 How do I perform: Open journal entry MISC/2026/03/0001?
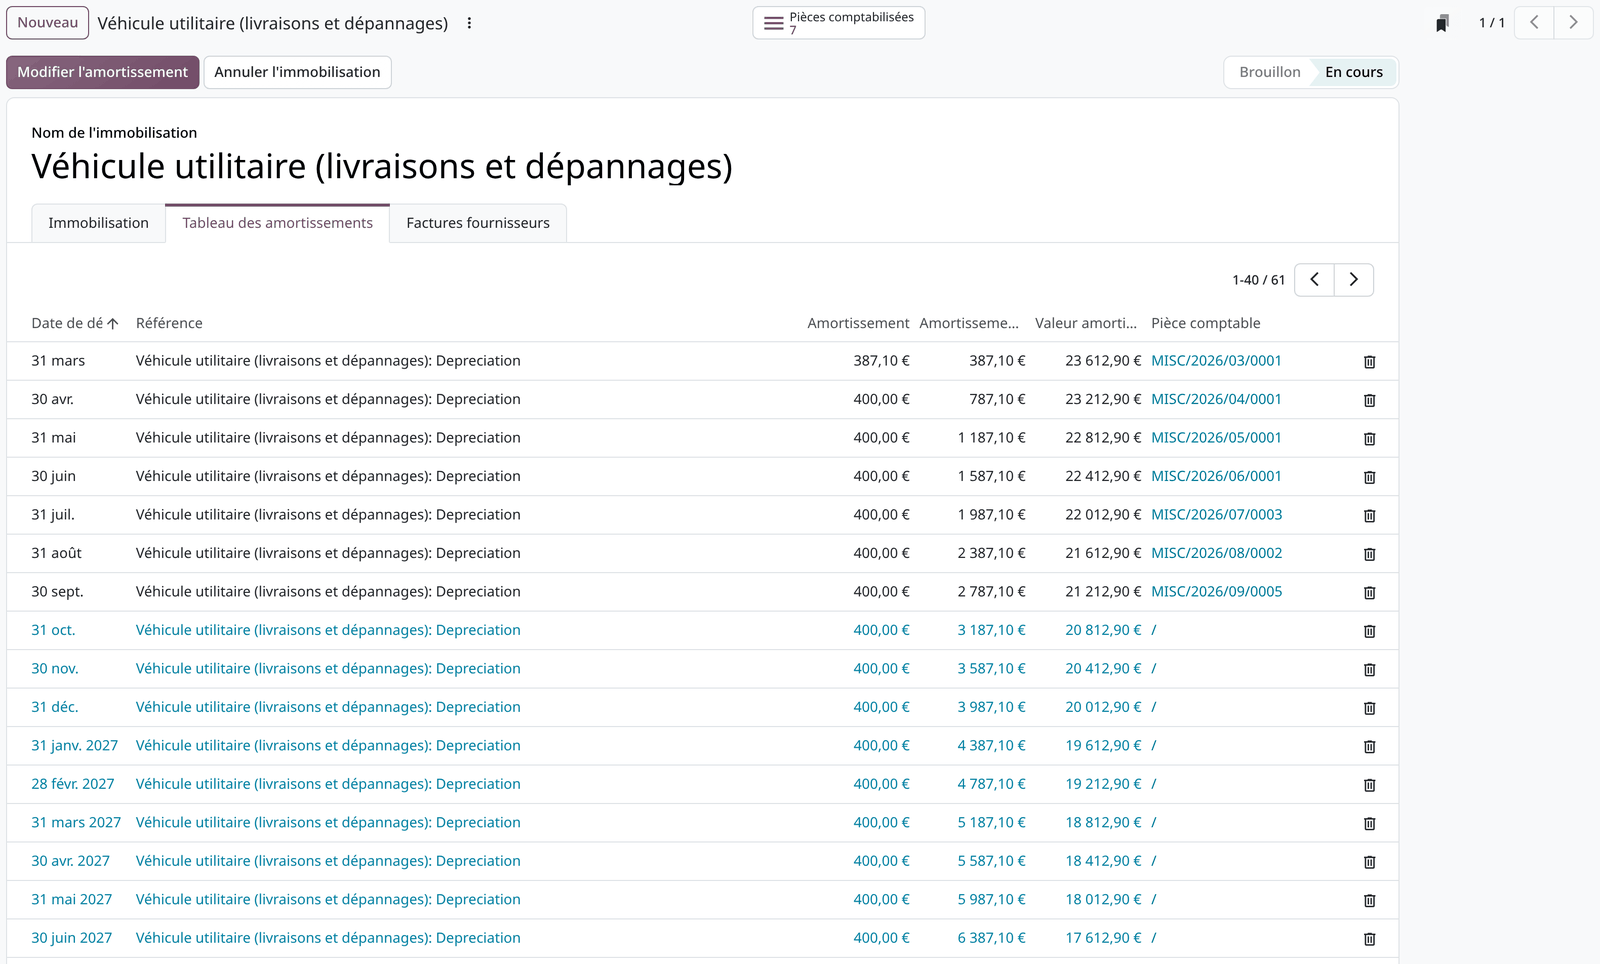[x=1216, y=361]
